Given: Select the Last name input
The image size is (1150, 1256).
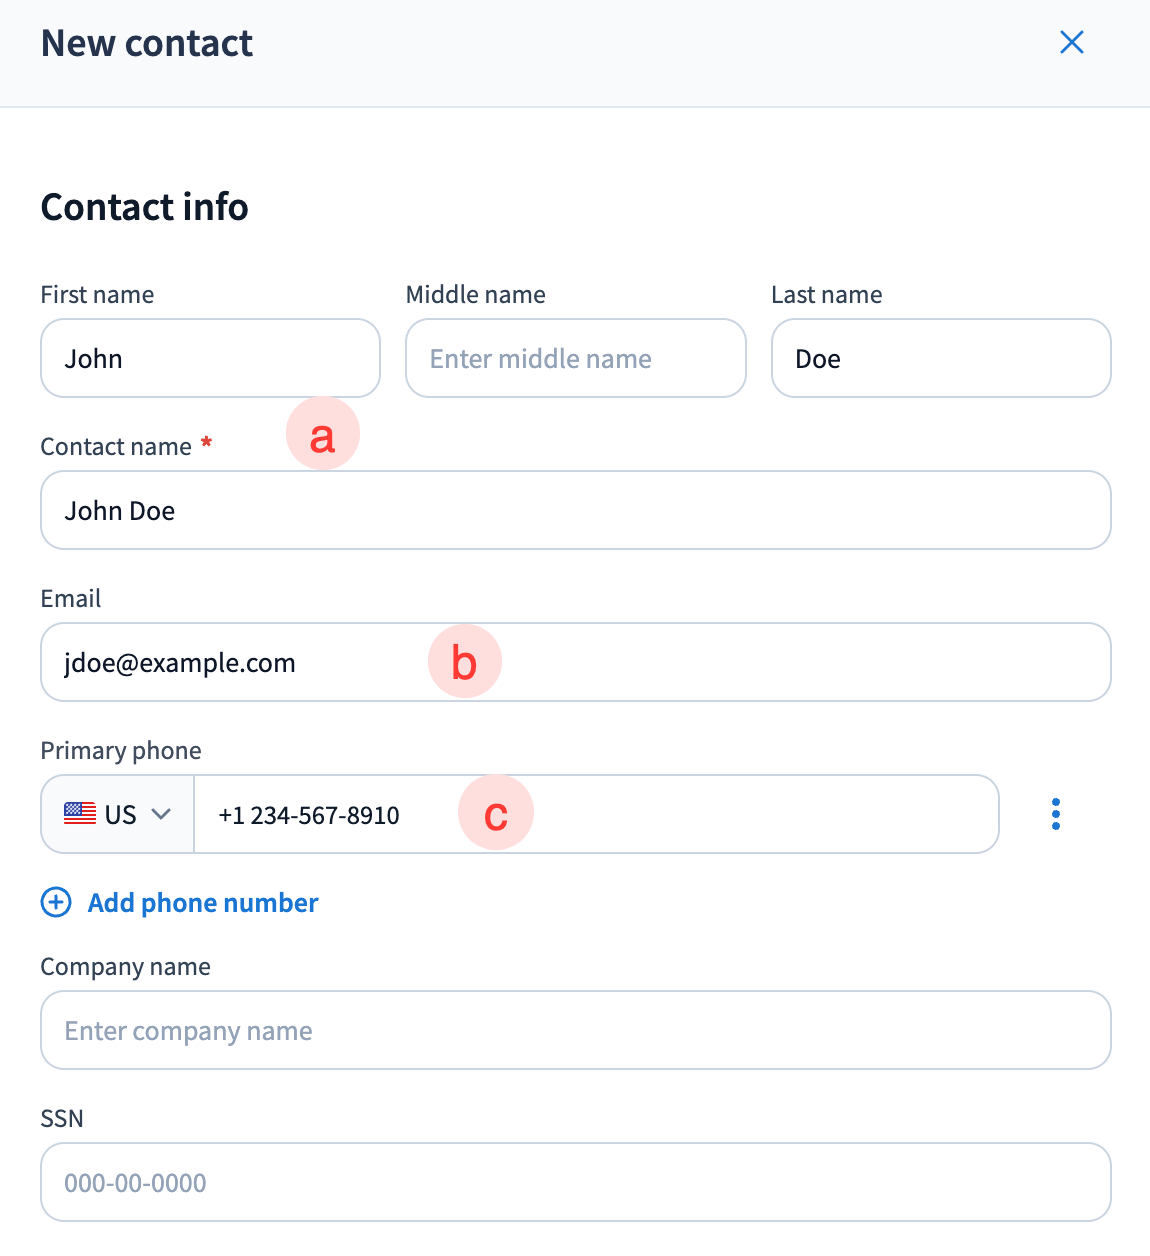Looking at the screenshot, I should pos(940,358).
